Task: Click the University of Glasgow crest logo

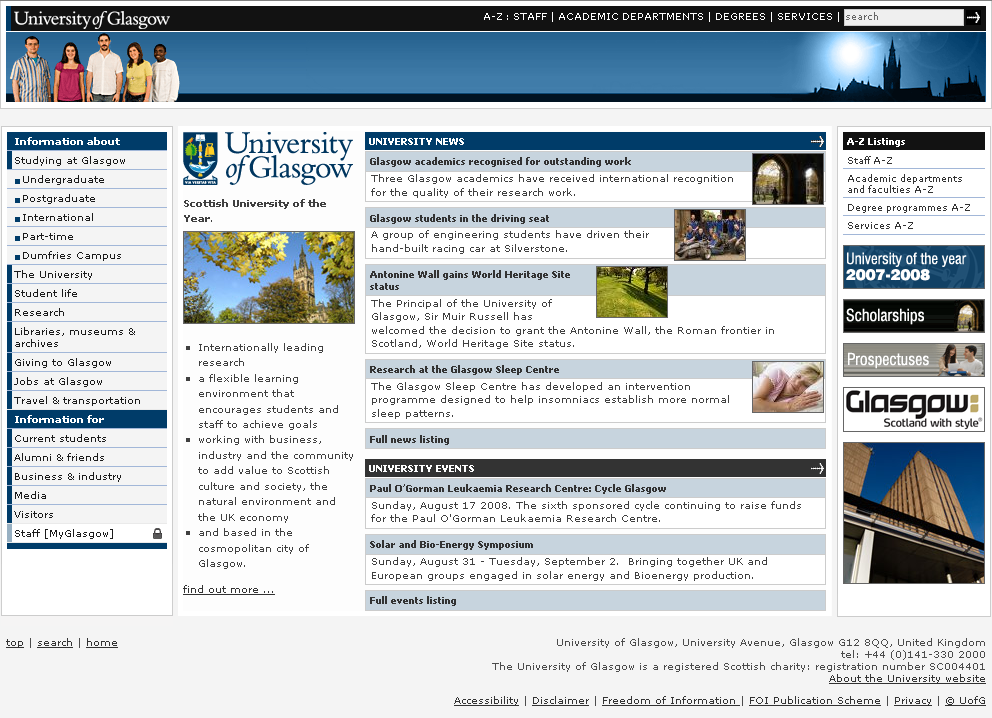Action: (x=200, y=158)
